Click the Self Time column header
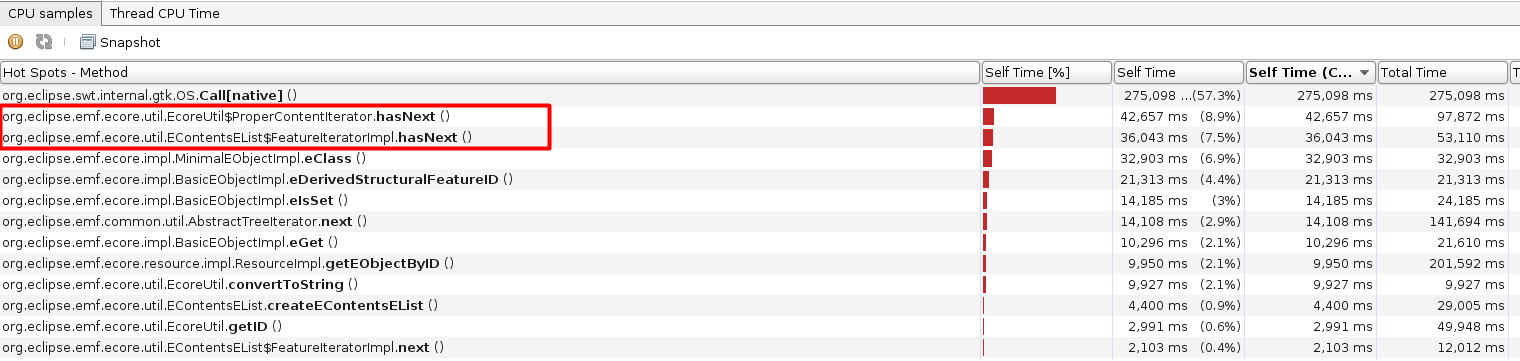The height and width of the screenshot is (361, 1520). (x=1179, y=73)
